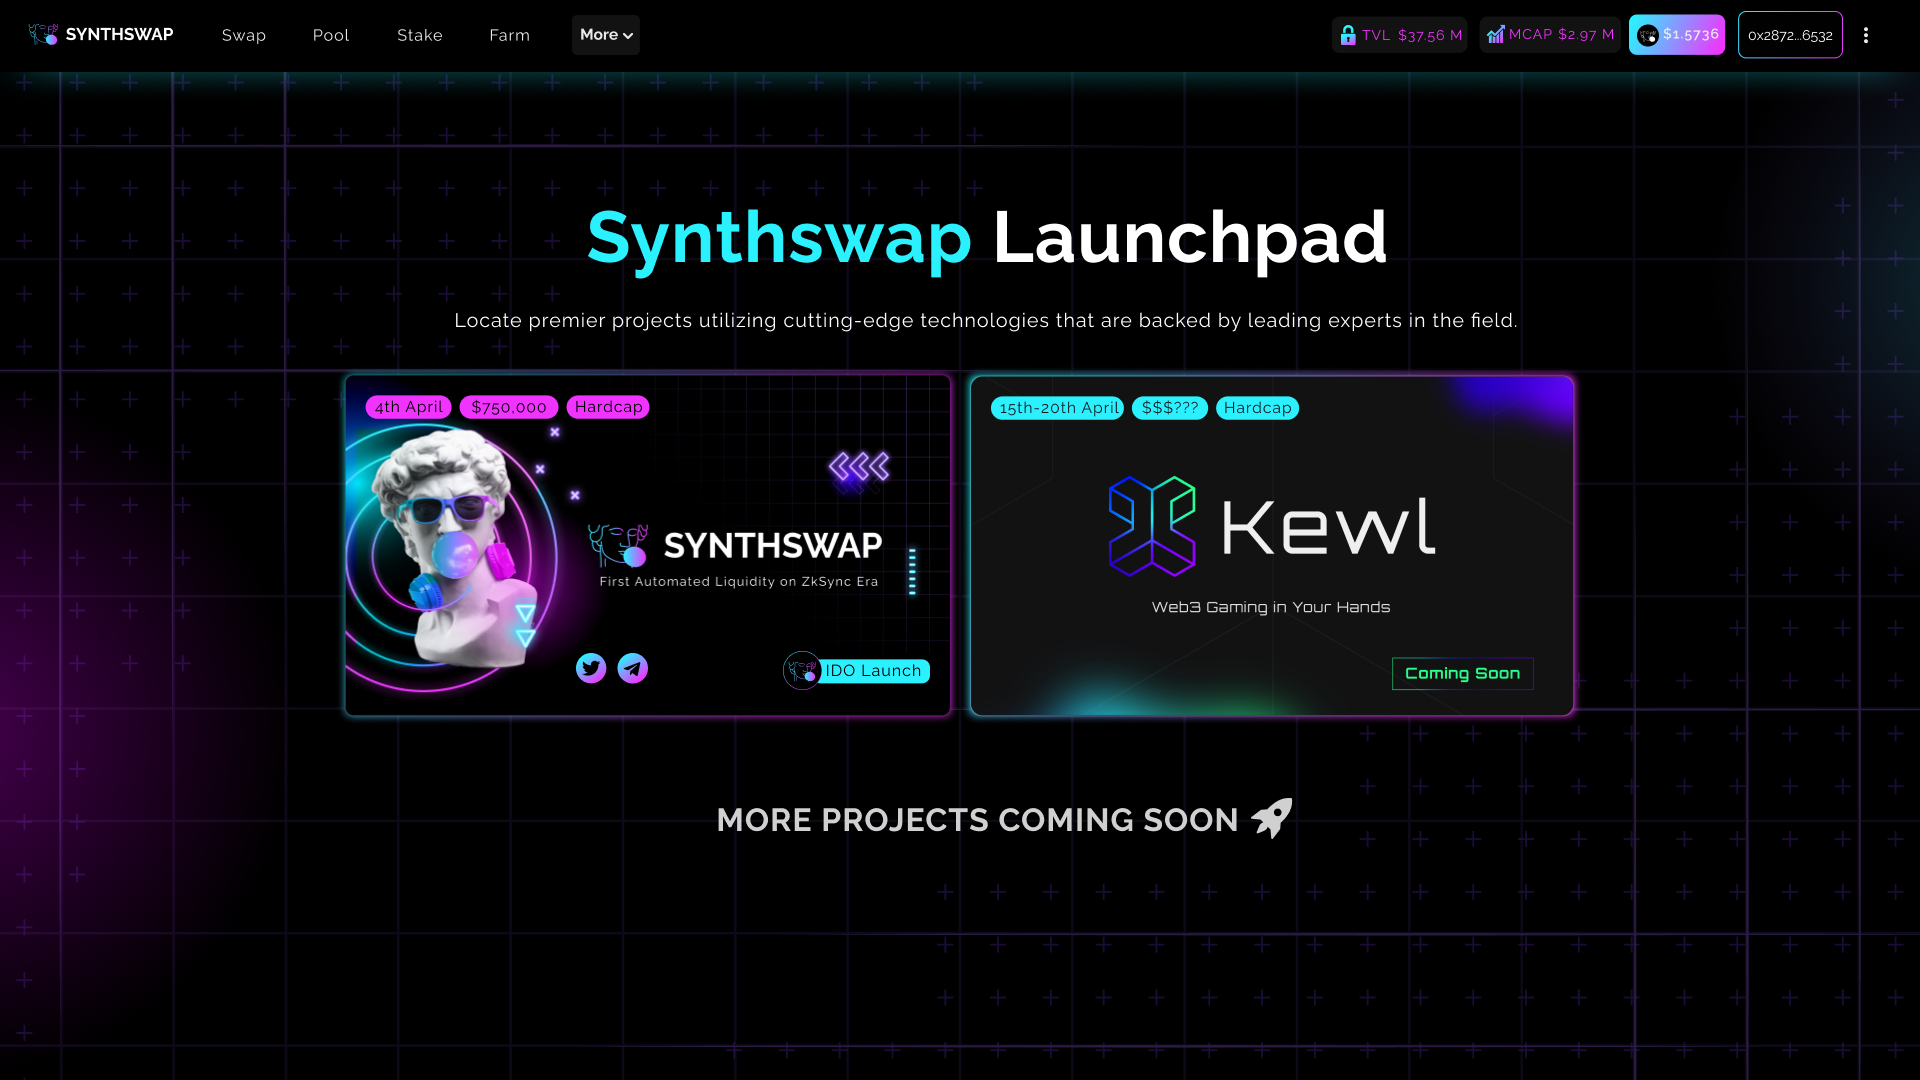The height and width of the screenshot is (1080, 1920).
Task: Click the IDO Launch button
Action: [x=872, y=671]
